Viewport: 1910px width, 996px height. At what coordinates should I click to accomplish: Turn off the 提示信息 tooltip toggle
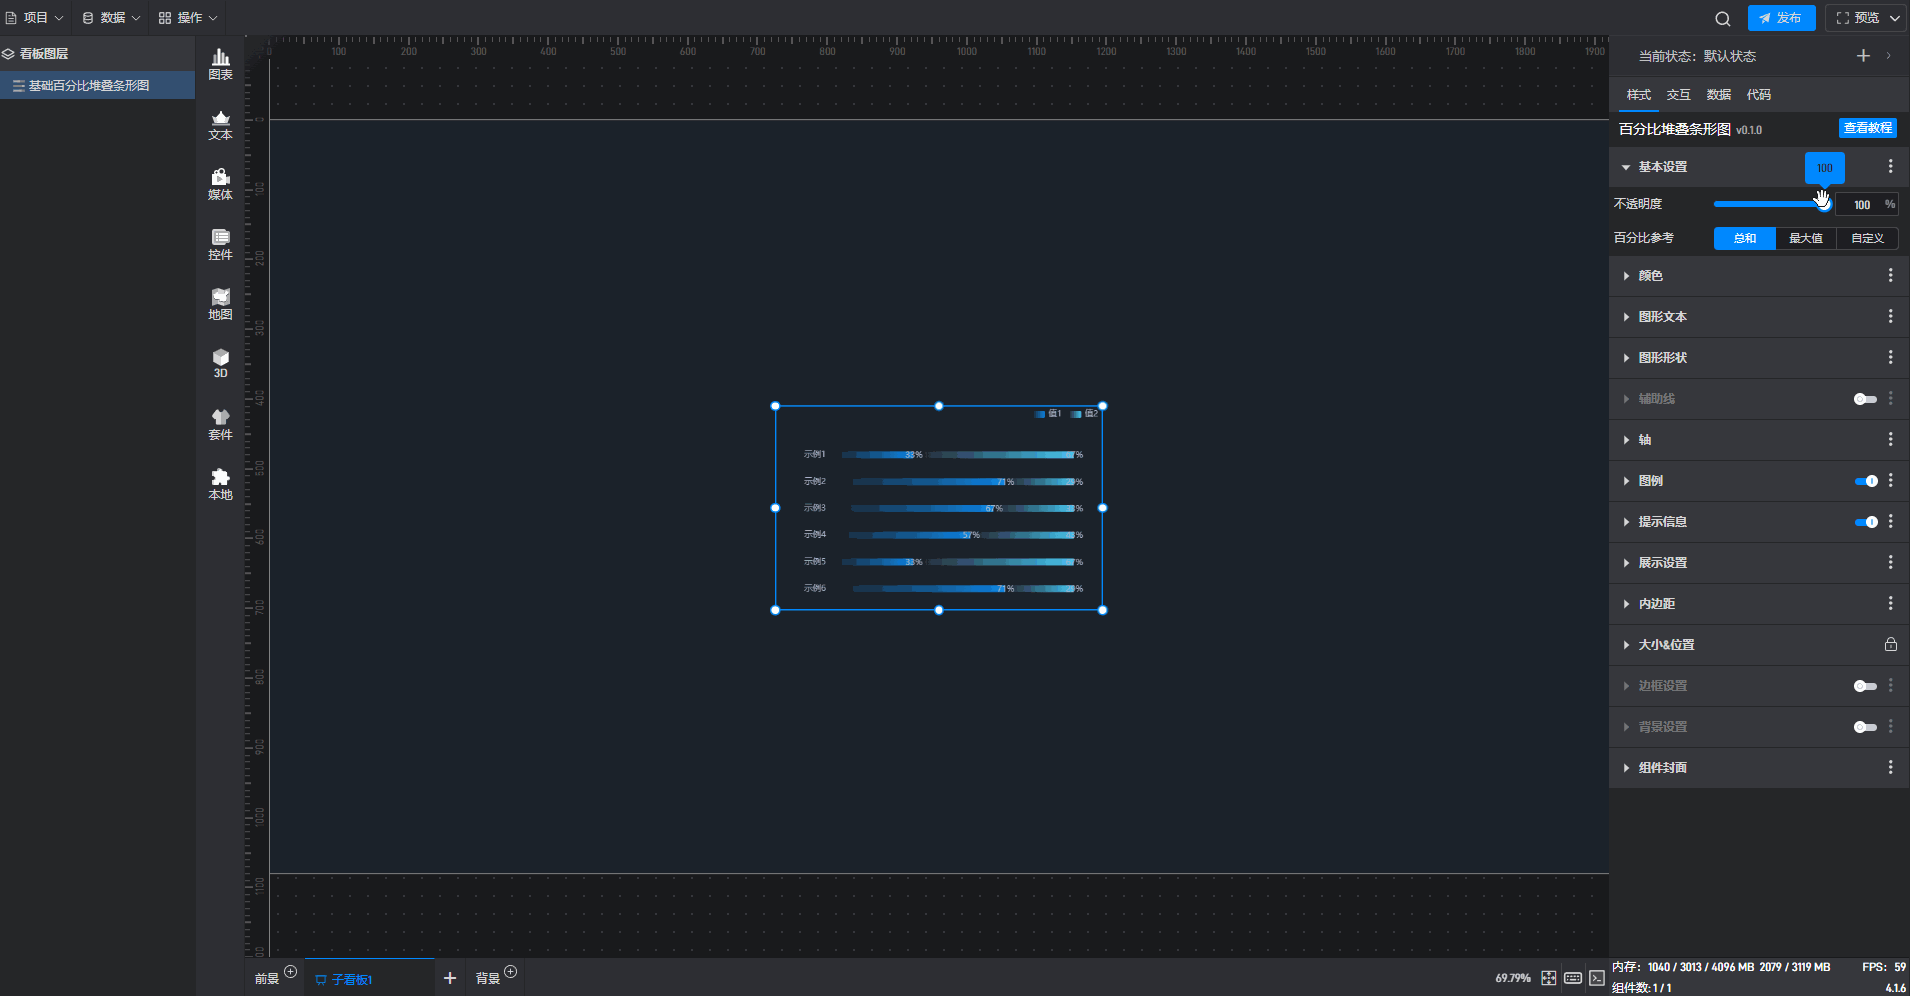1865,522
